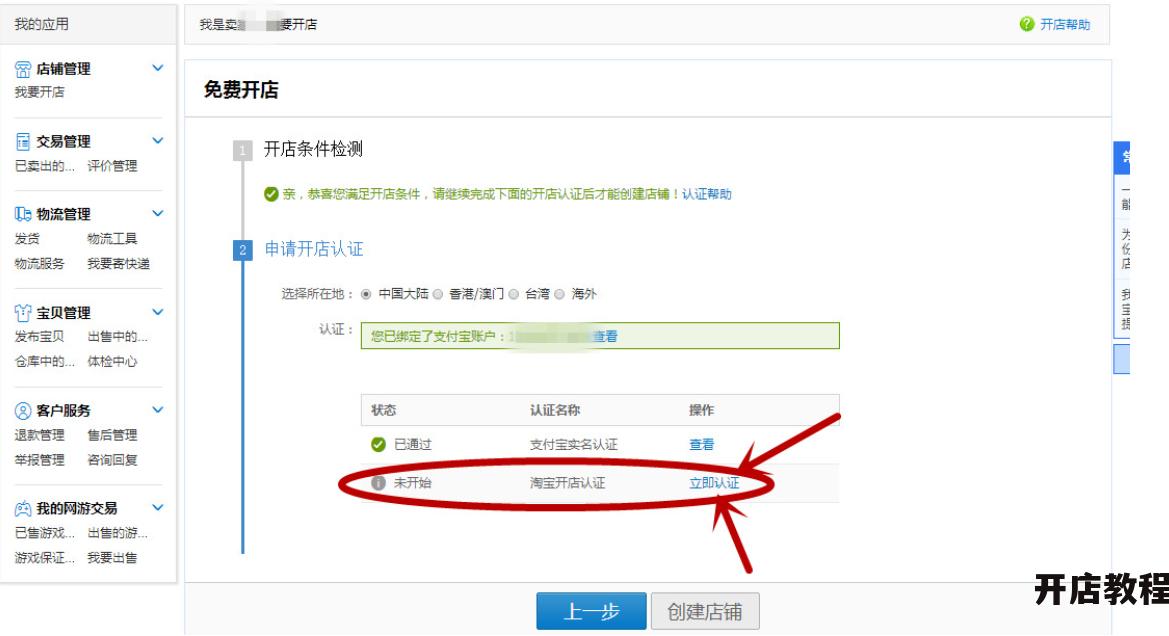Viewport: 1169px width, 636px height.
Task: Open 物流服务 in the sidebar
Action: [x=40, y=264]
